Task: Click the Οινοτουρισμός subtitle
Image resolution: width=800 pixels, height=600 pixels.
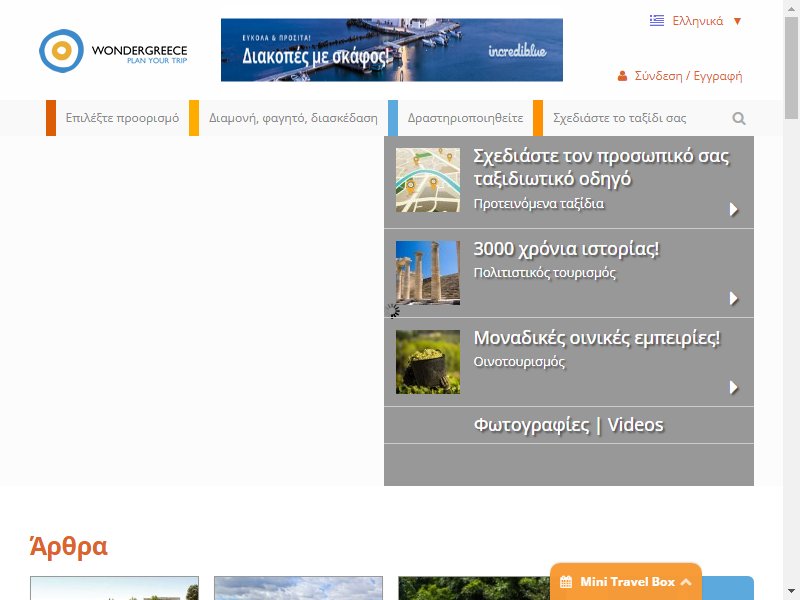Action: [519, 362]
